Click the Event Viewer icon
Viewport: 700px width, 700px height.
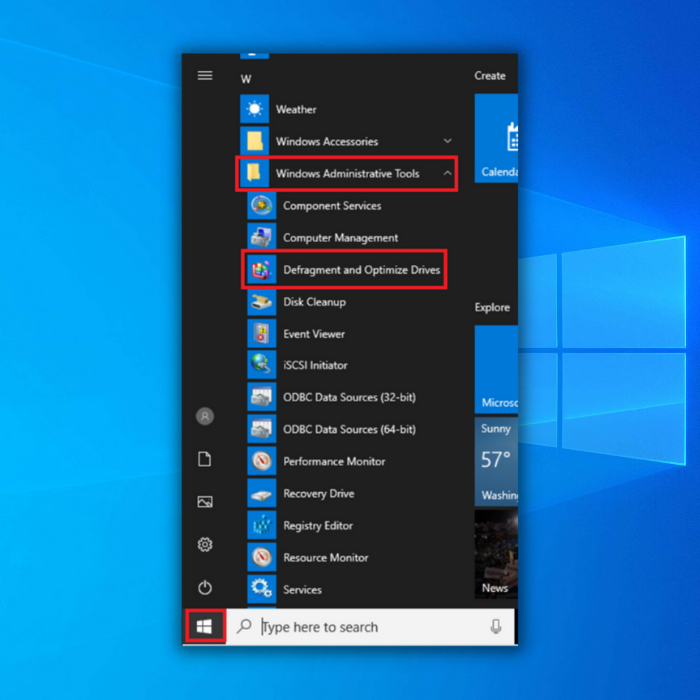pyautogui.click(x=262, y=334)
